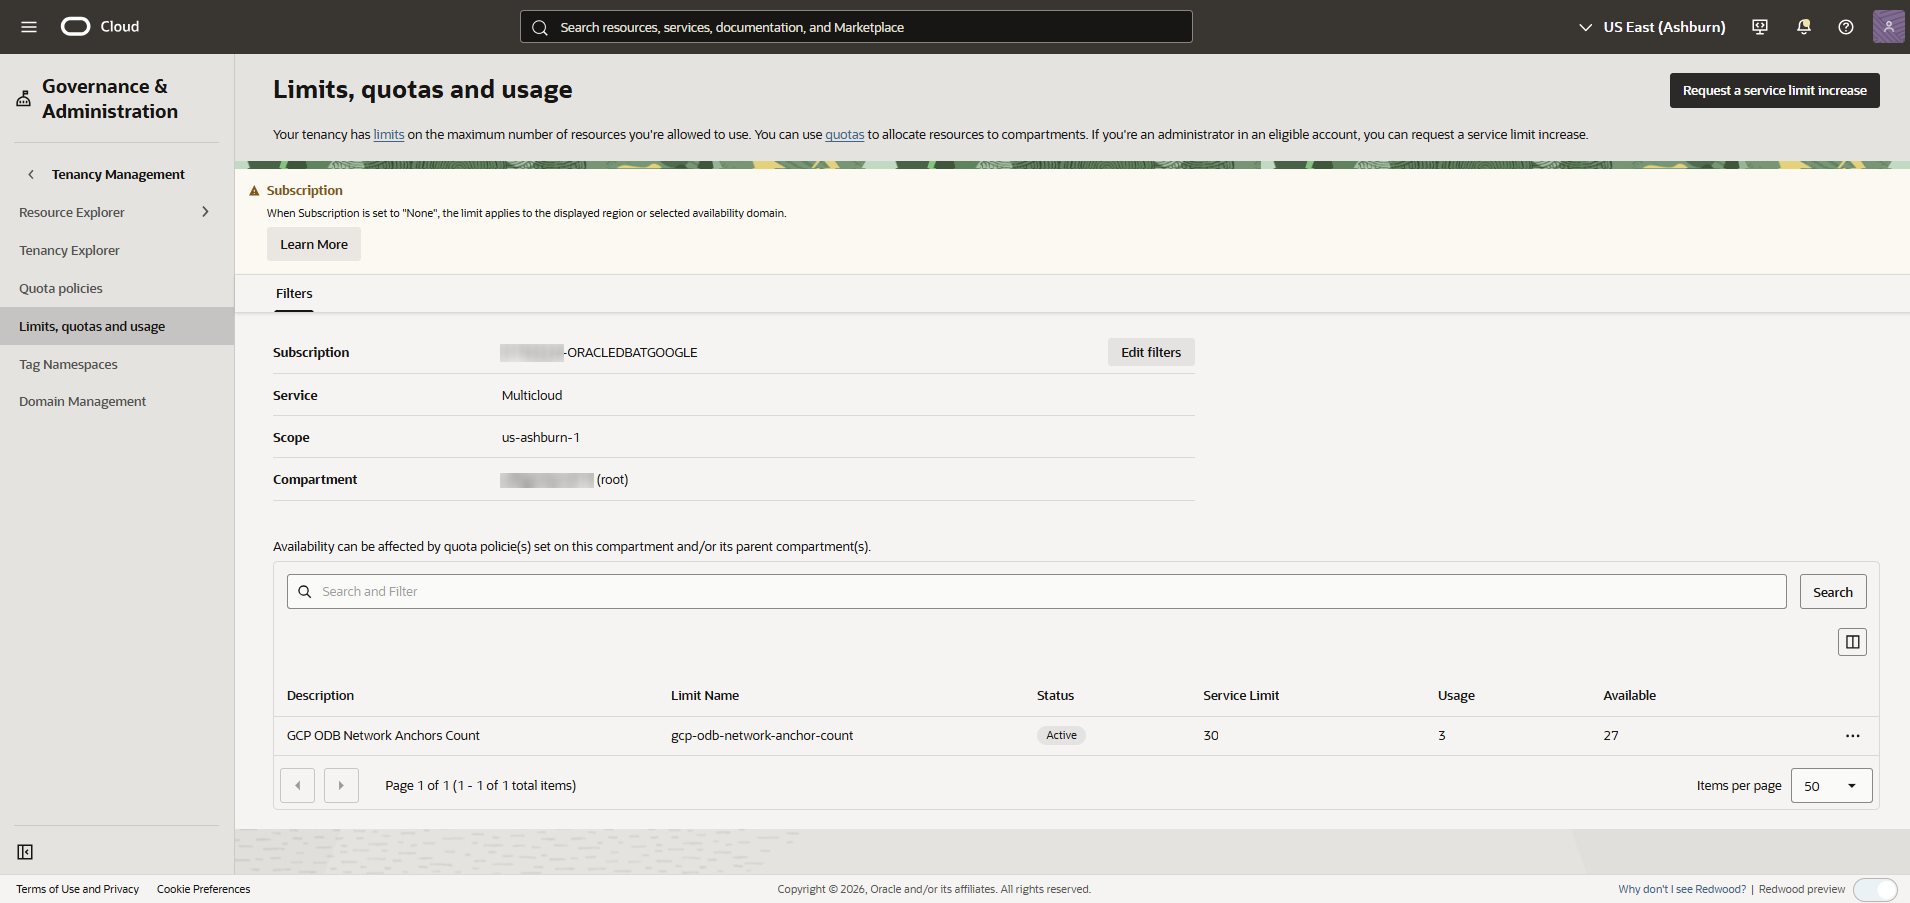
Task: Follow the 'limits' hyperlink
Action: click(389, 135)
